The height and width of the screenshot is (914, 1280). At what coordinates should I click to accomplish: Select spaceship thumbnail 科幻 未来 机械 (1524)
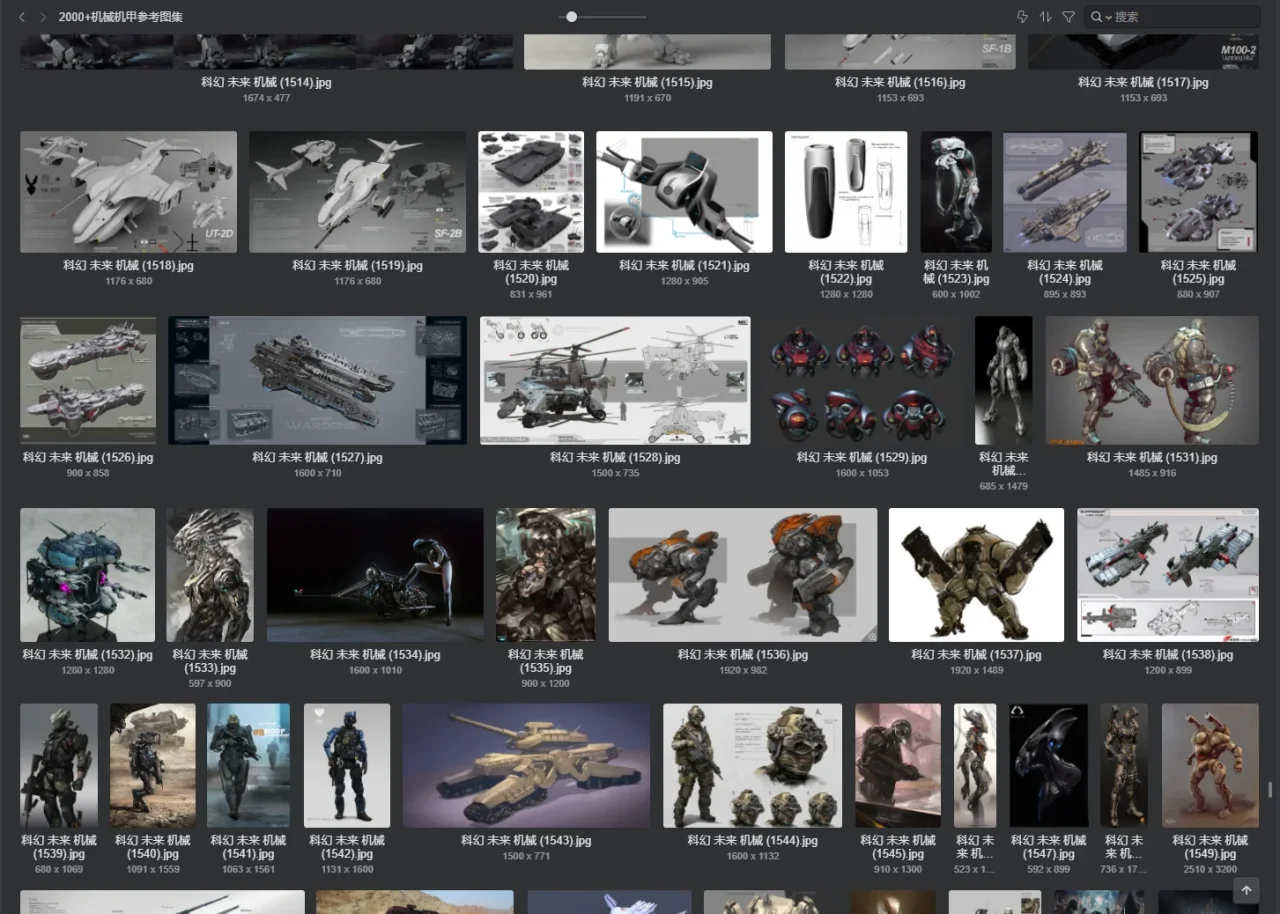[x=1065, y=192]
